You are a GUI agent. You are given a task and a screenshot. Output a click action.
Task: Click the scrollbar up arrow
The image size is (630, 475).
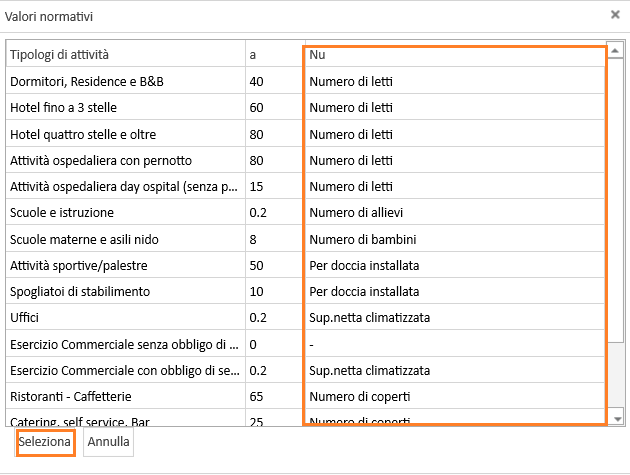(615, 50)
